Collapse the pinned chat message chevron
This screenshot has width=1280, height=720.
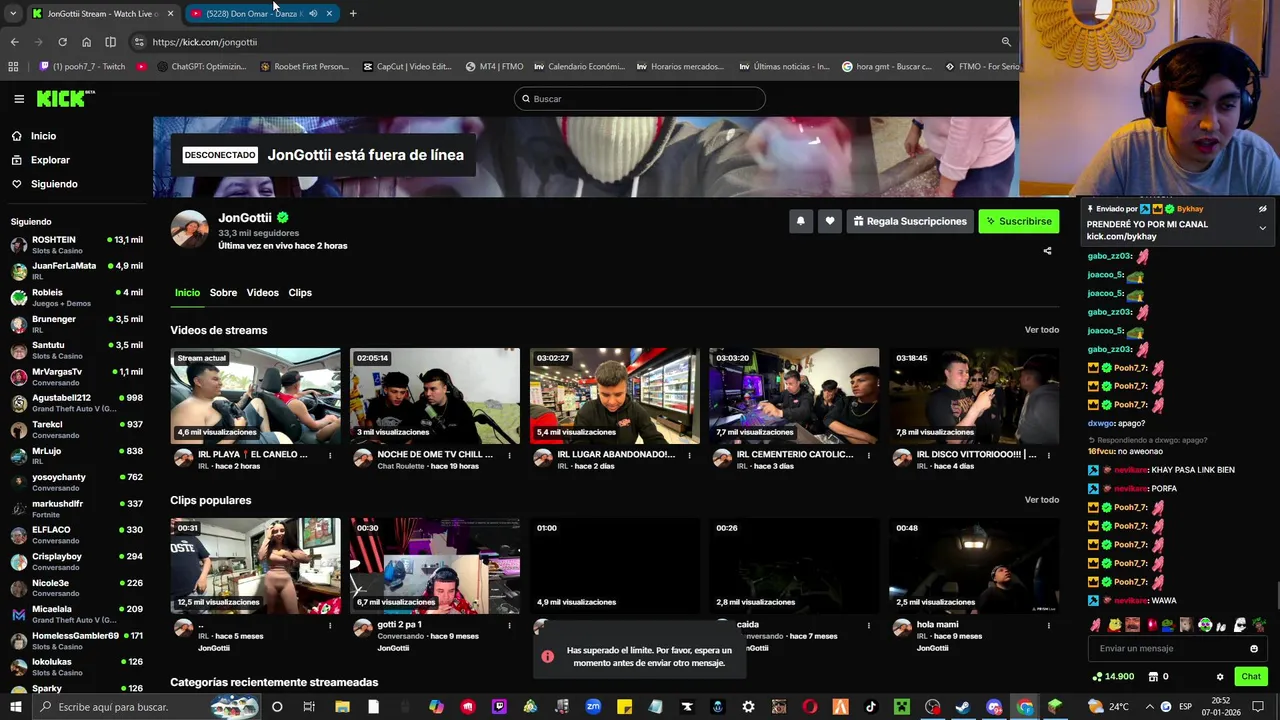click(1262, 228)
